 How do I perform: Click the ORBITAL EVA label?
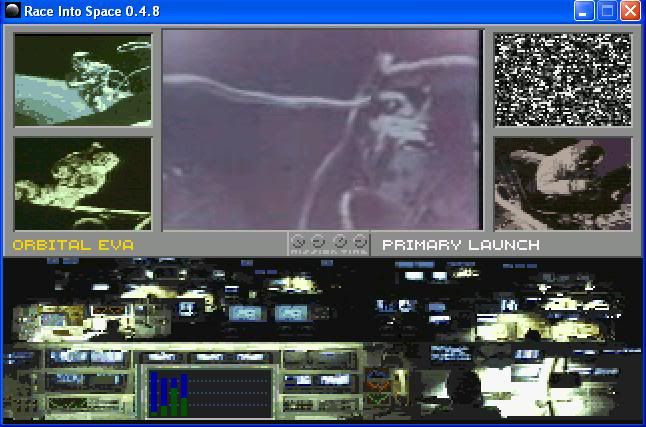(73, 245)
